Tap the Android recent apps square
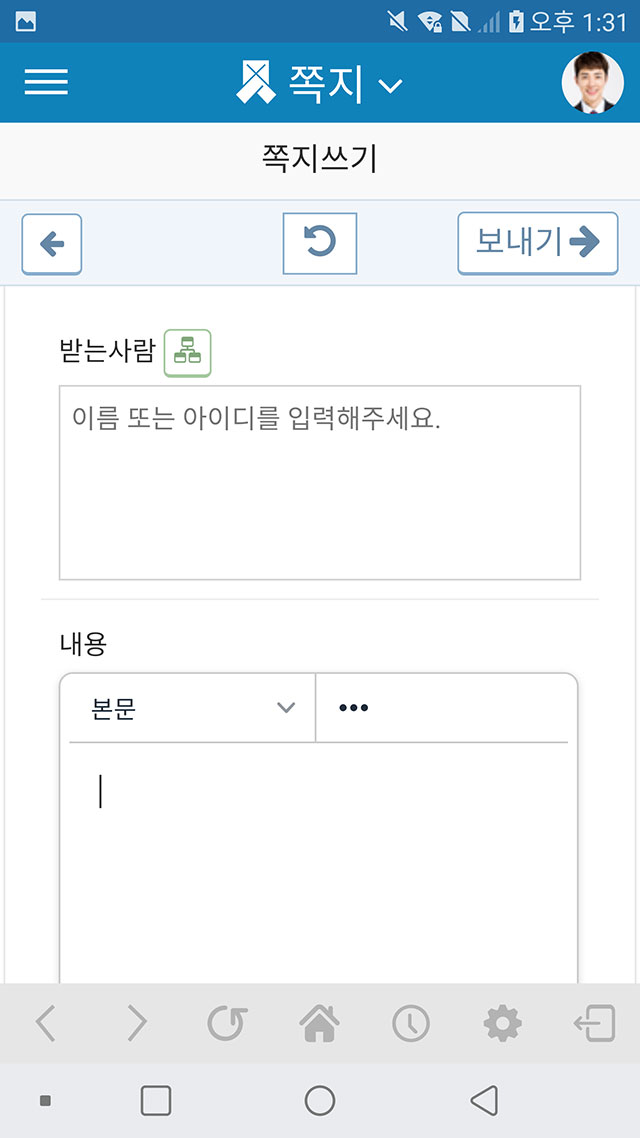This screenshot has height=1138, width=640. [x=156, y=1100]
